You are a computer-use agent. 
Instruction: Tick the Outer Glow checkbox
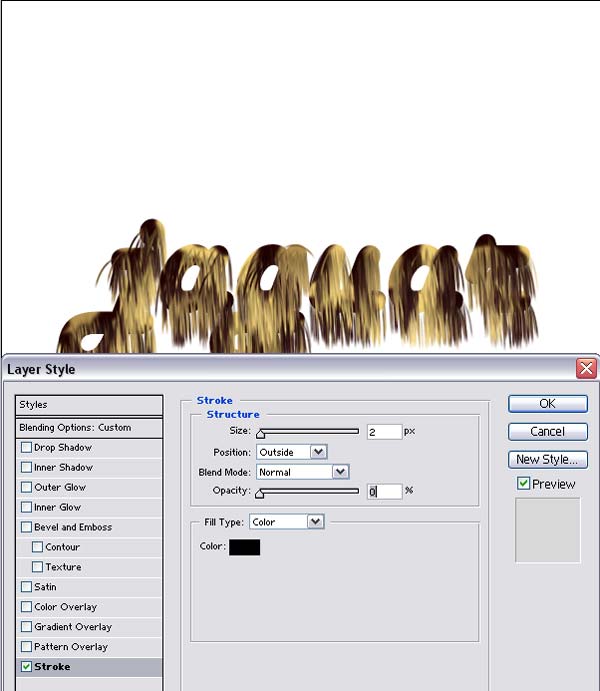[26, 487]
